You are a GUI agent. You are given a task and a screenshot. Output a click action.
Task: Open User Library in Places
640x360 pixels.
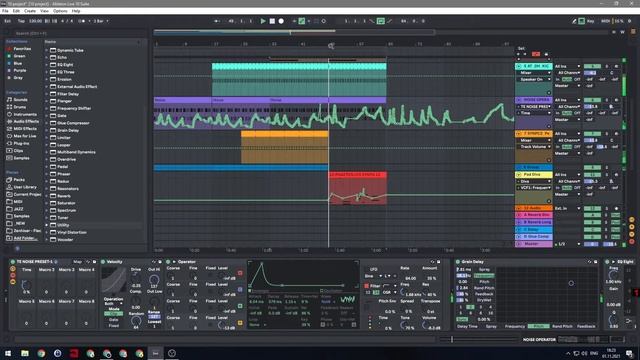pos(24,187)
